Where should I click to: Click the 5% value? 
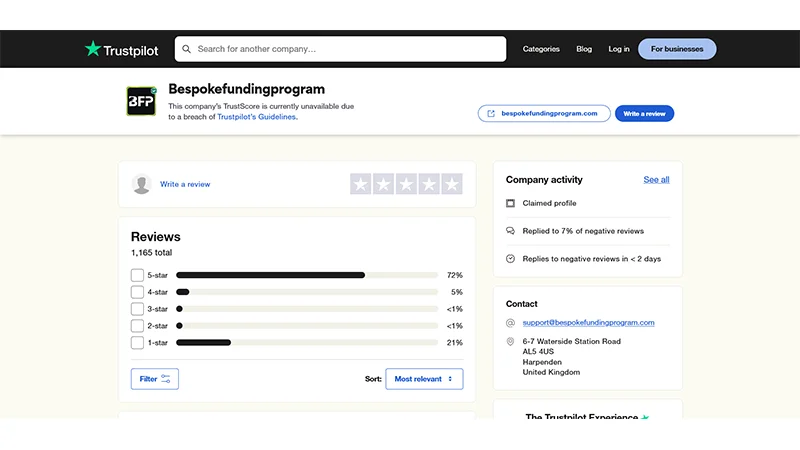[x=457, y=292]
